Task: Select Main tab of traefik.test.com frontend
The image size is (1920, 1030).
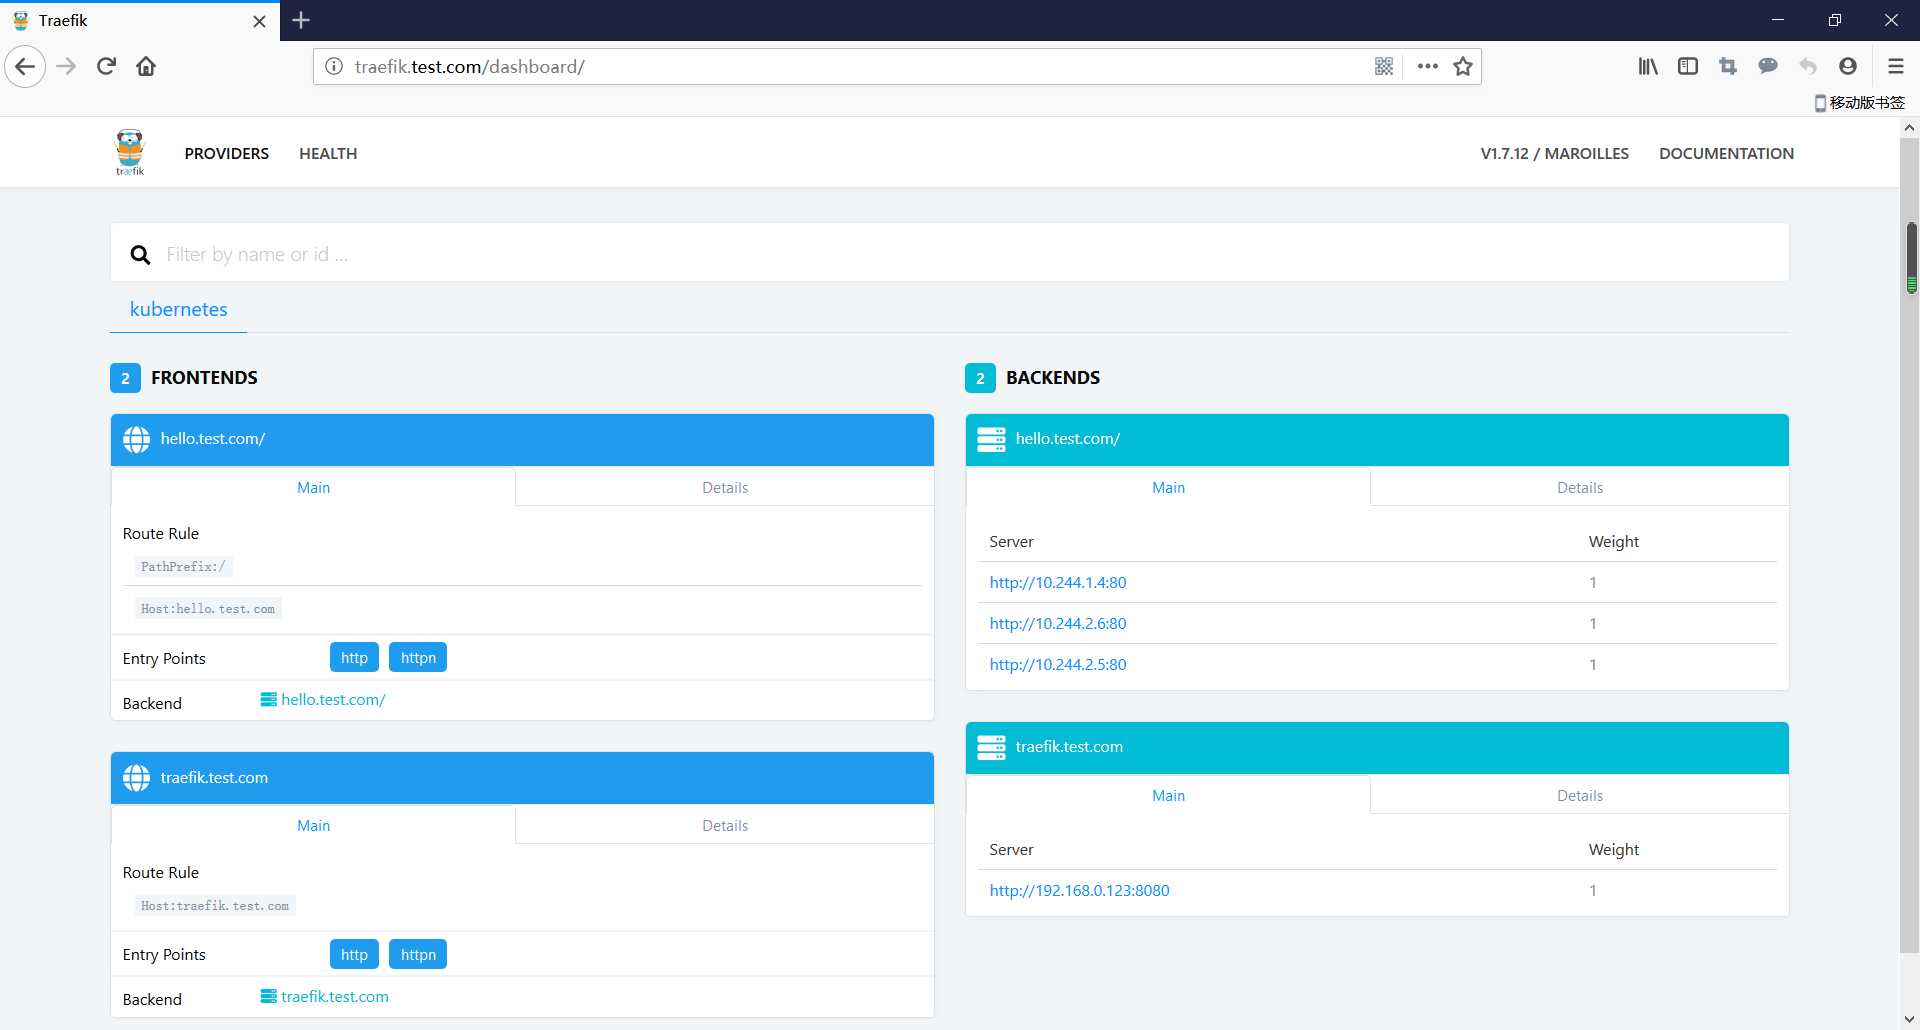Action: (x=313, y=826)
